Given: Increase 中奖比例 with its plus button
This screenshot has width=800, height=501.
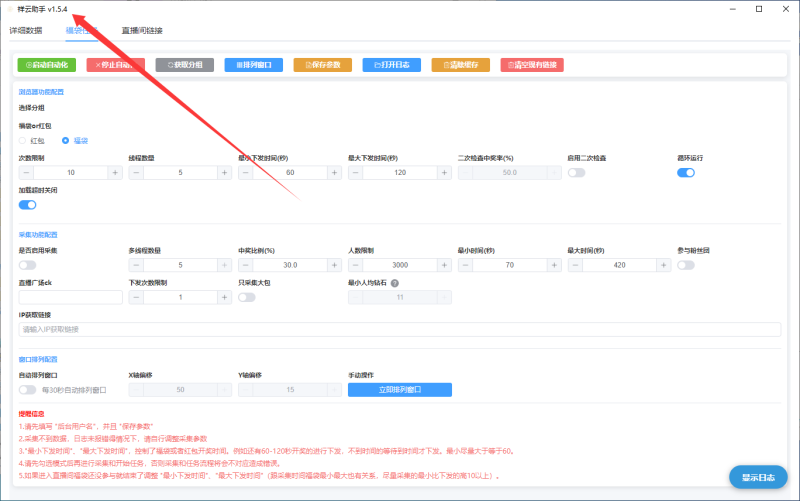Looking at the screenshot, I should 334,265.
